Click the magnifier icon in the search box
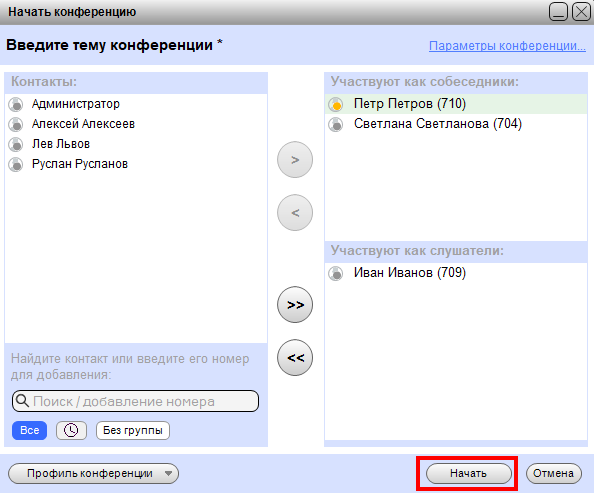594x493 pixels. tap(23, 401)
